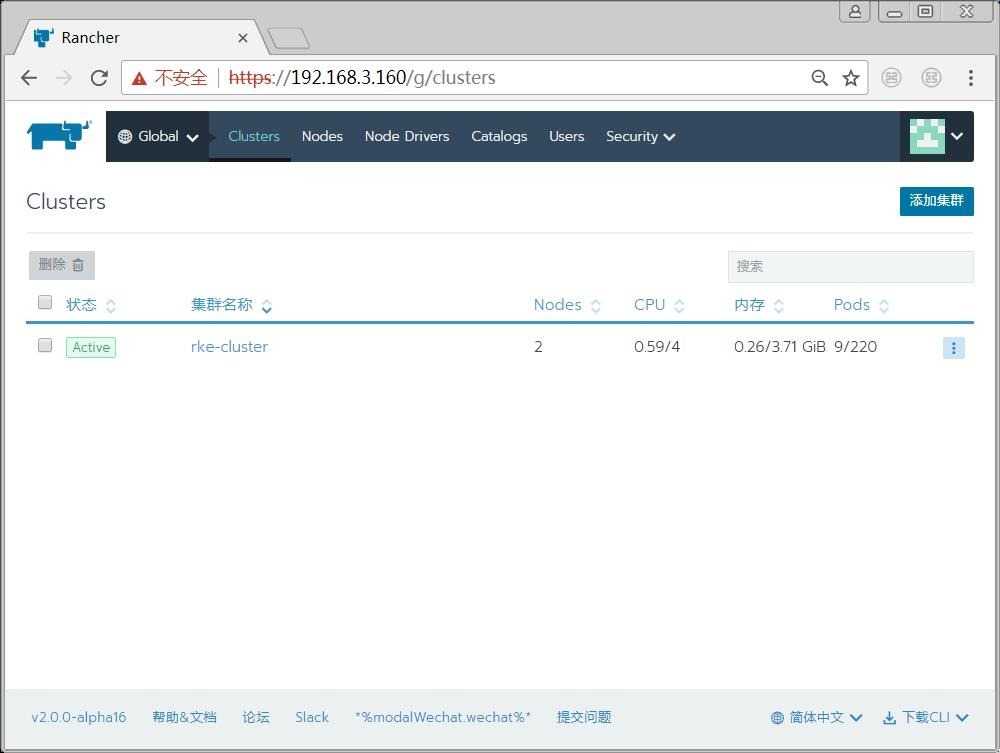Sort by Pods column
The height and width of the screenshot is (753, 1000).
pyautogui.click(x=861, y=305)
